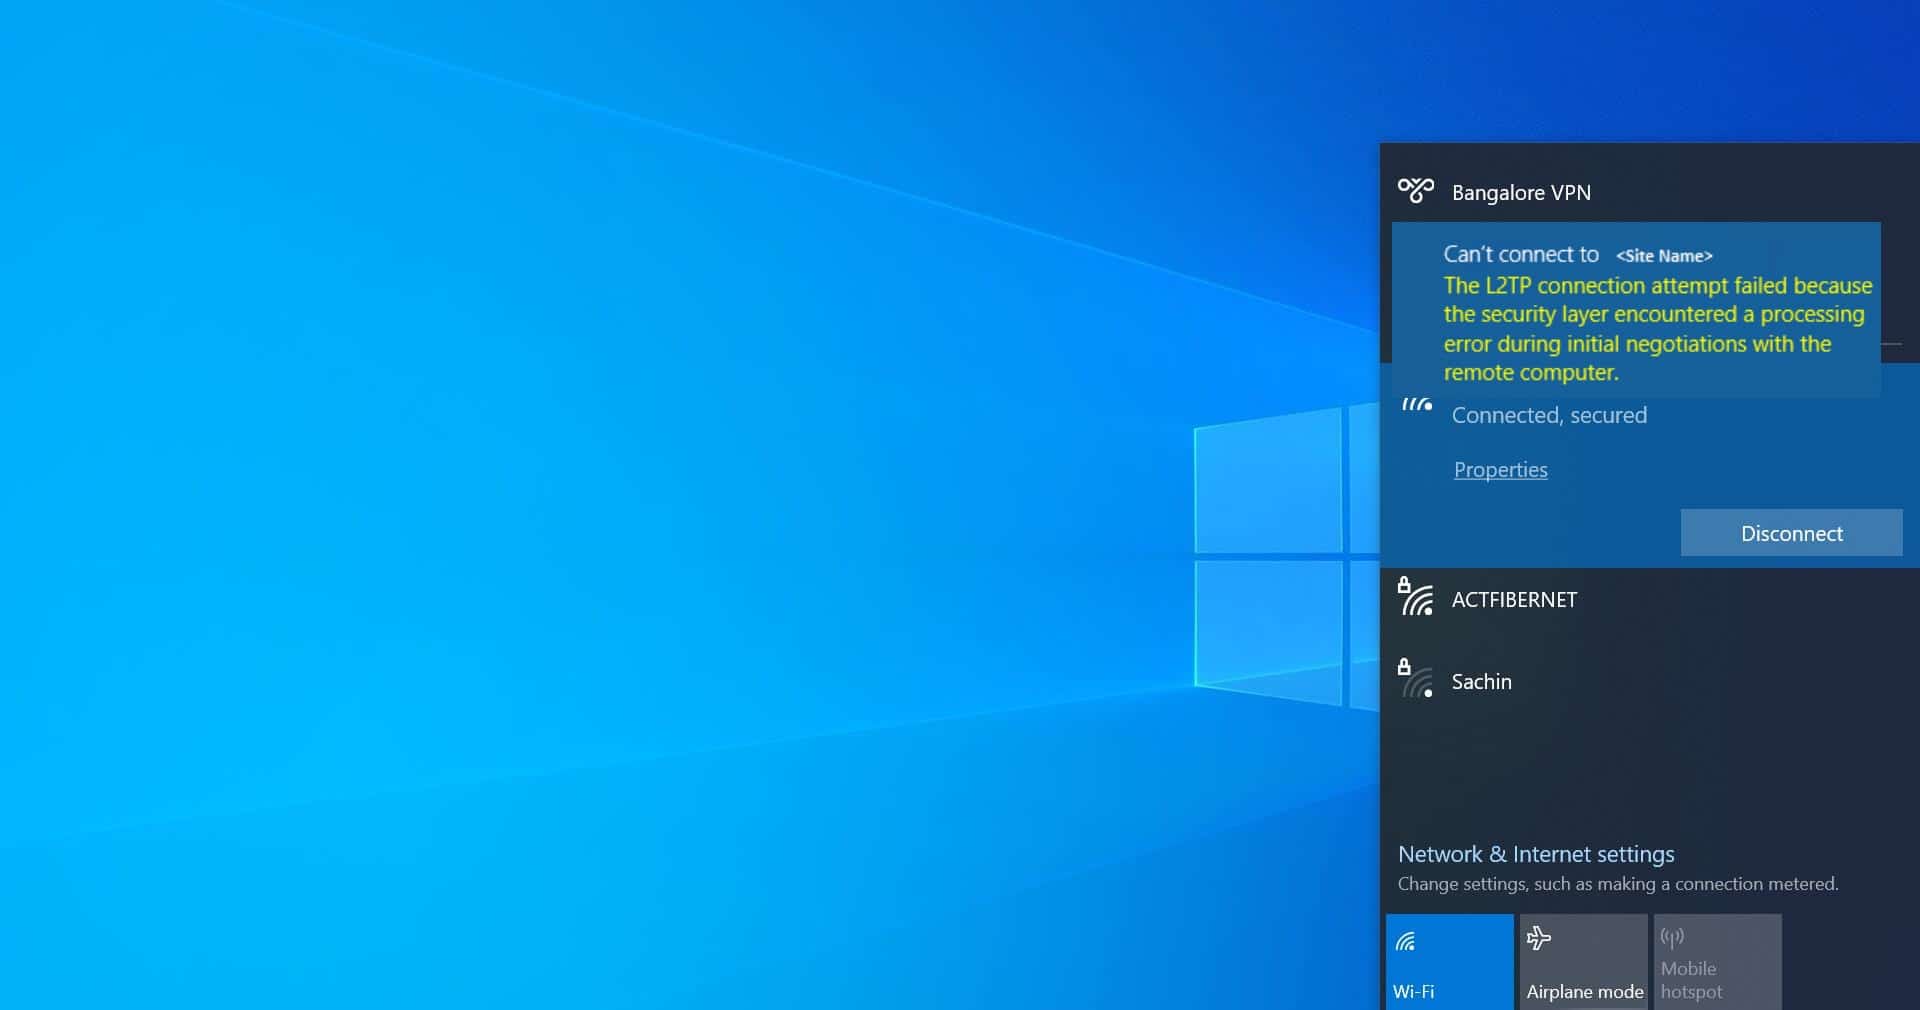
Task: Click the "Change settings" description text
Action: coord(1617,884)
